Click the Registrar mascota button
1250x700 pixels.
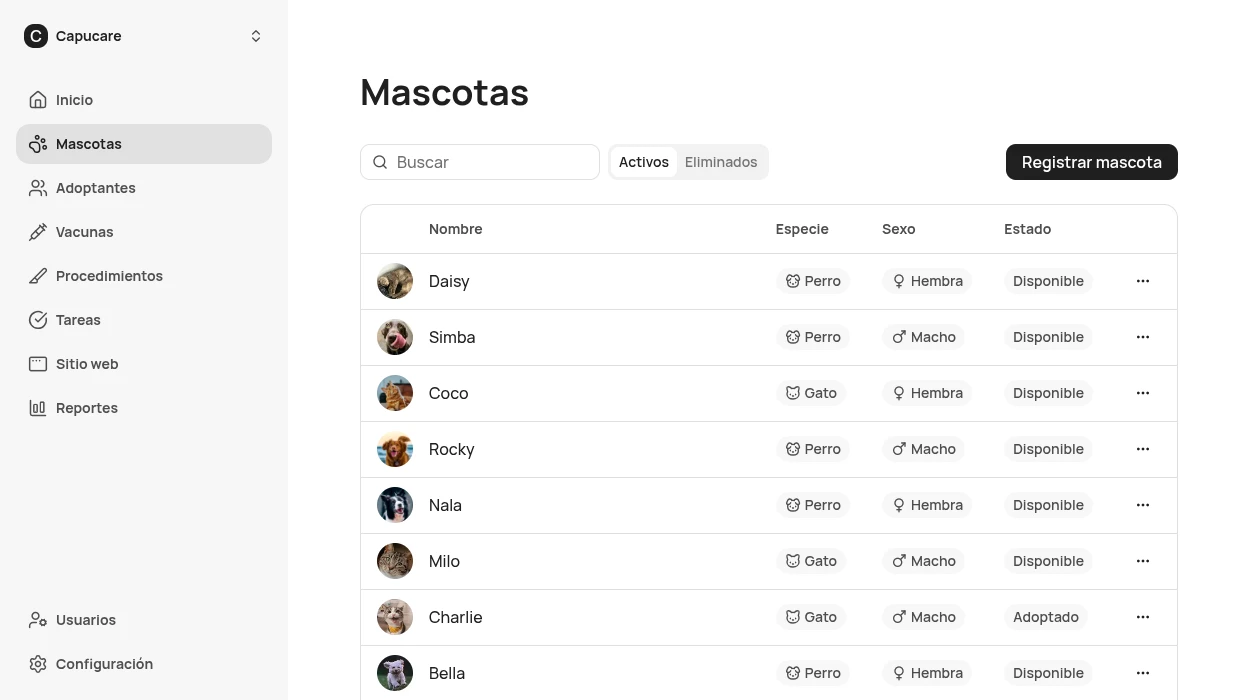point(1092,162)
